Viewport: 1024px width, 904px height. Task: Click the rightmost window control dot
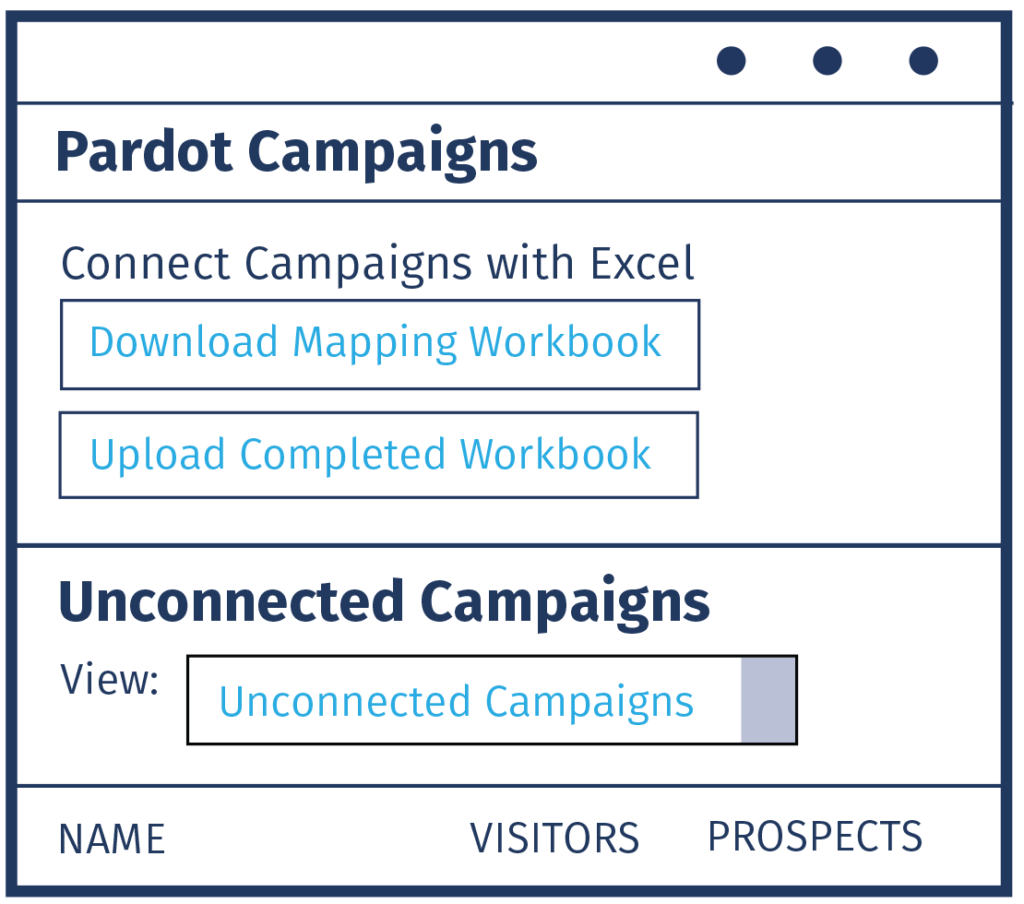pyautogui.click(x=923, y=61)
